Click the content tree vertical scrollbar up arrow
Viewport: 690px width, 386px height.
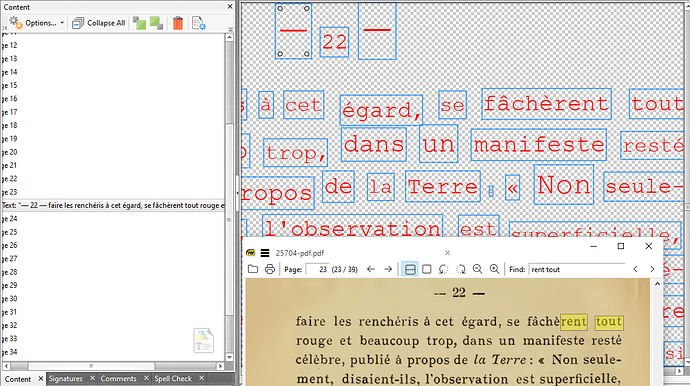coord(229,38)
